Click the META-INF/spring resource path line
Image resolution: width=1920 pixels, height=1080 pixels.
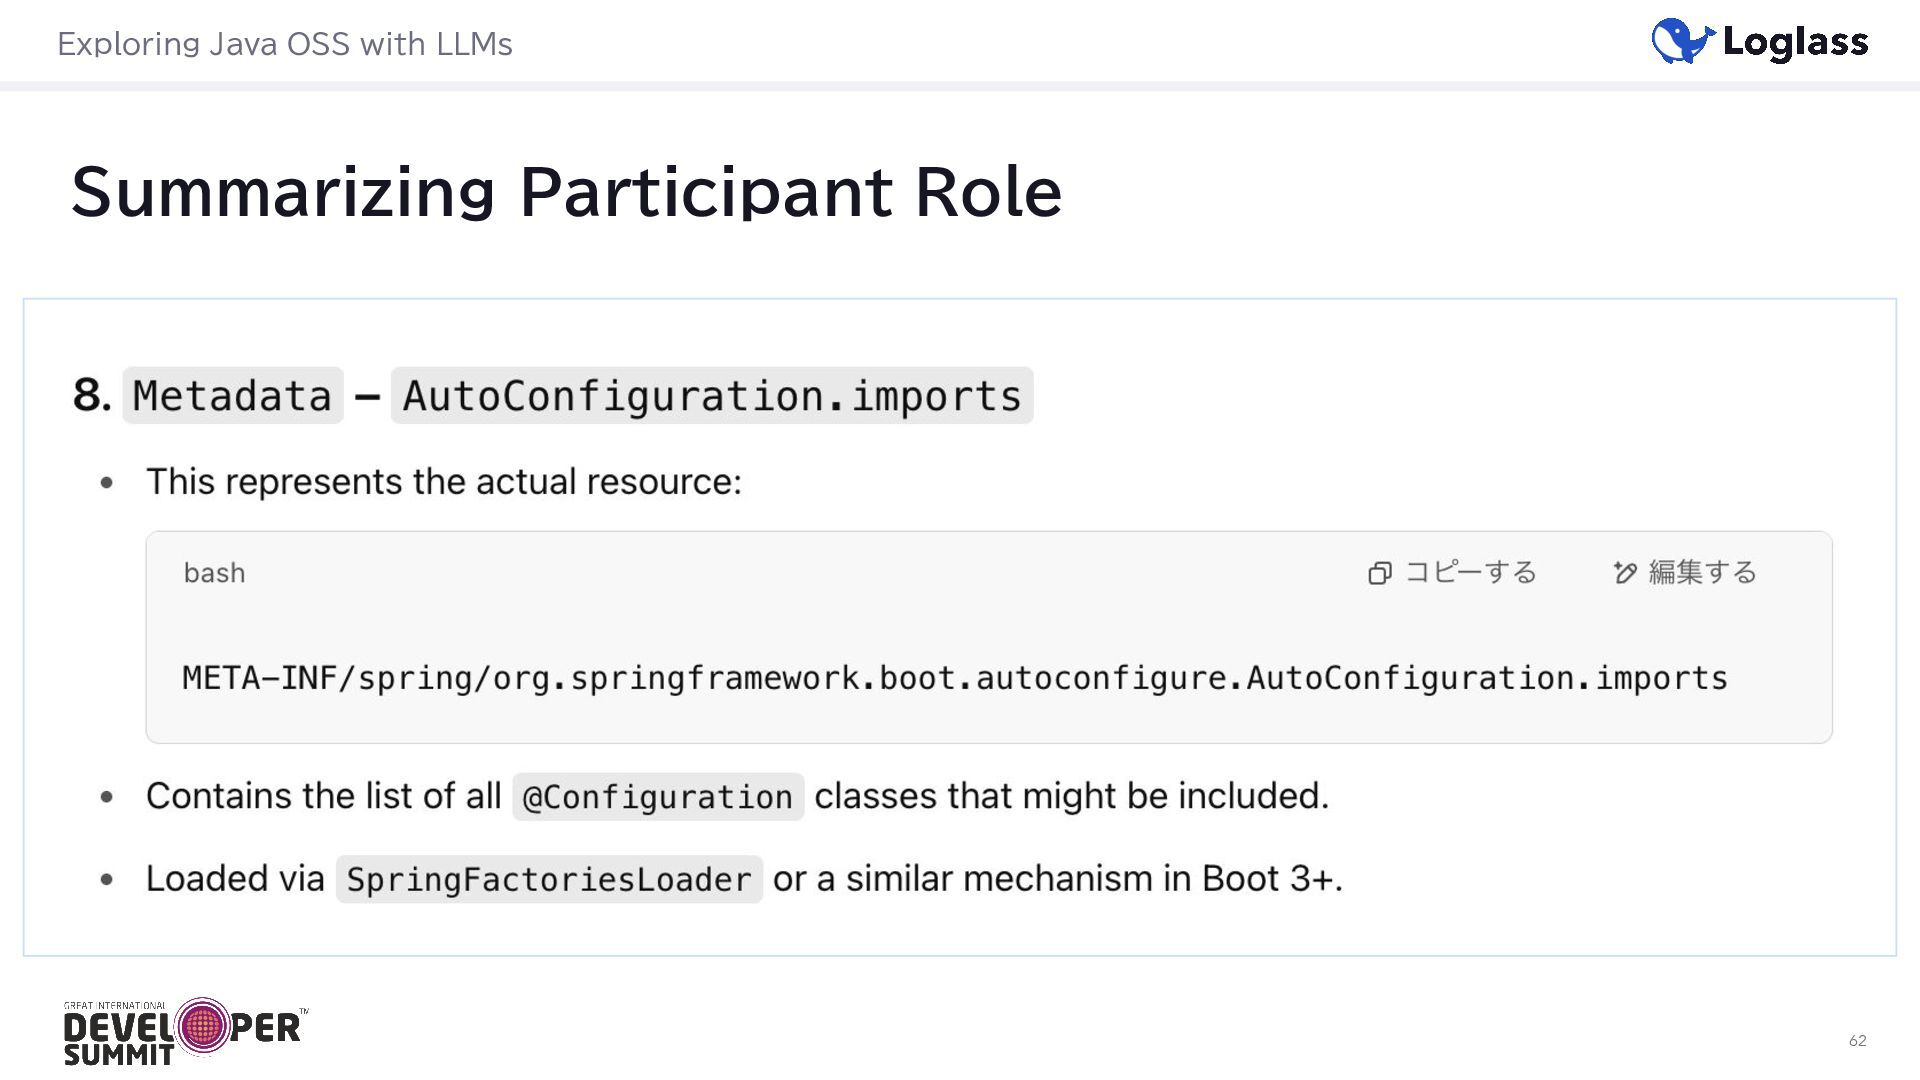click(x=954, y=678)
